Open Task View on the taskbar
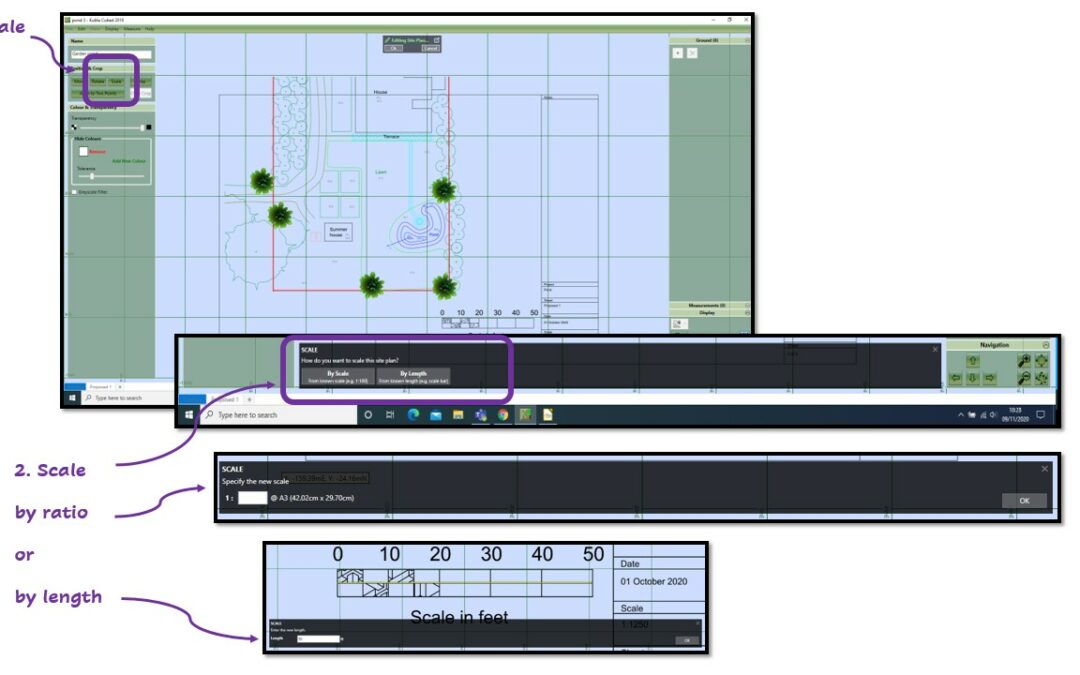The width and height of the screenshot is (1080, 675). coord(390,415)
